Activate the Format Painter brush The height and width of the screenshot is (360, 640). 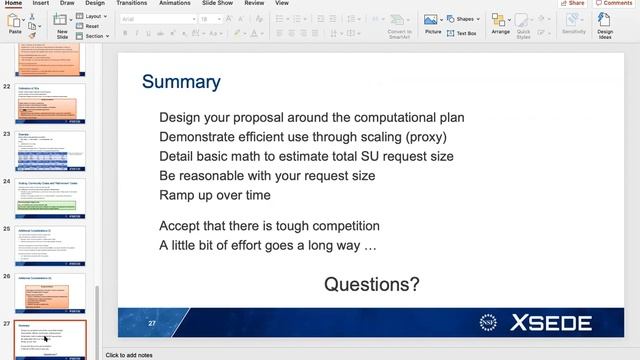pyautogui.click(x=32, y=36)
